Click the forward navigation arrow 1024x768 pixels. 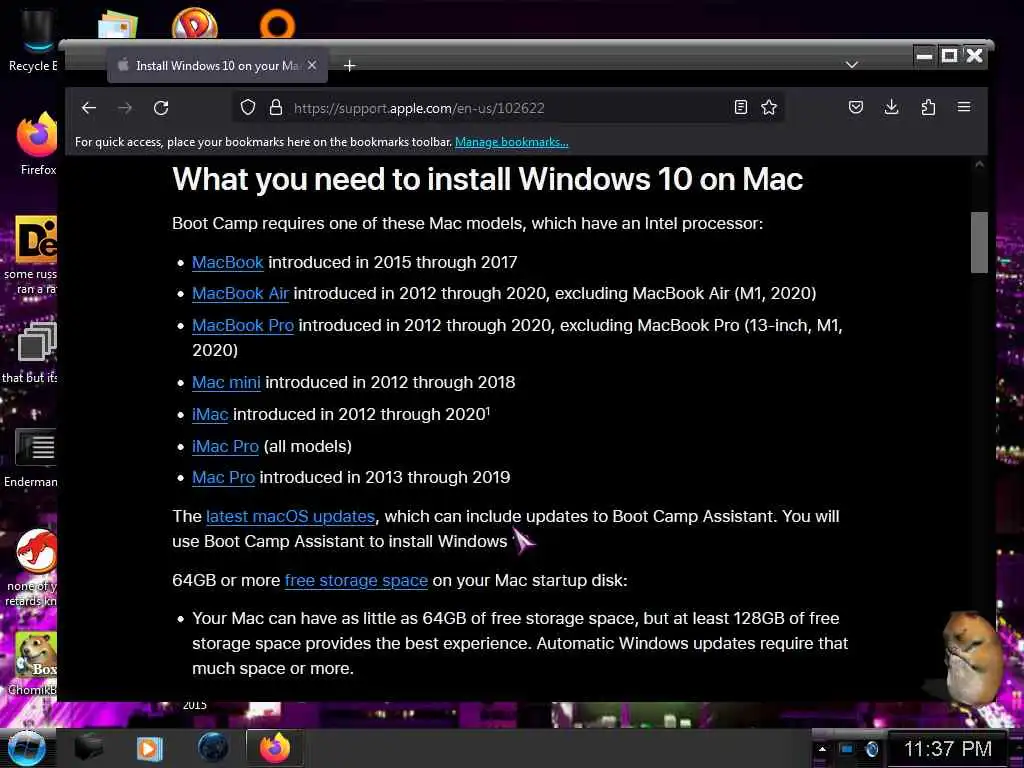pyautogui.click(x=125, y=108)
